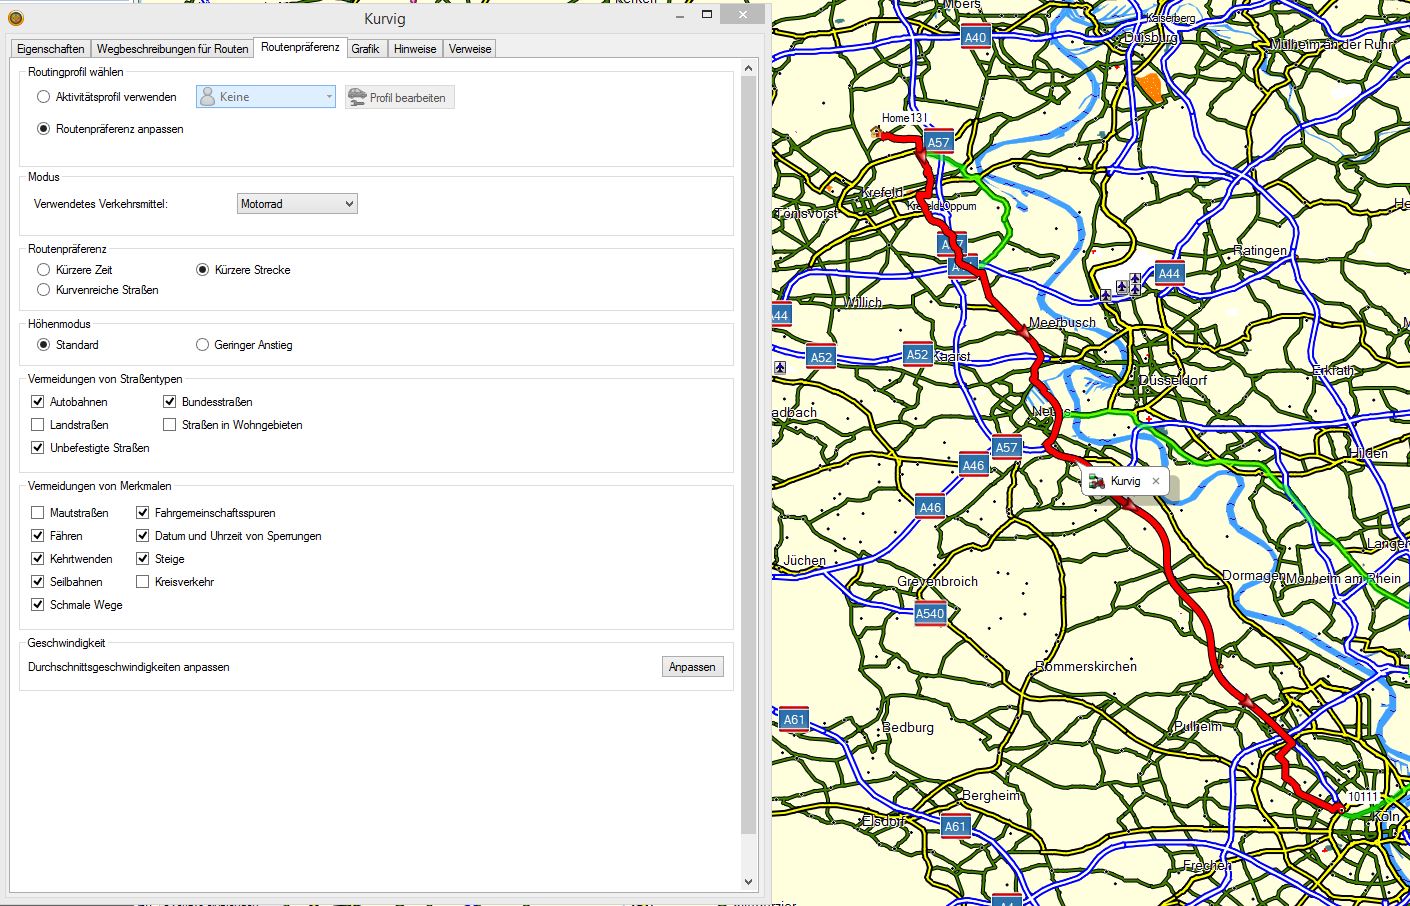The height and width of the screenshot is (906, 1410).
Task: Click the A44 highway shield near Ratingen
Action: pyautogui.click(x=1169, y=274)
